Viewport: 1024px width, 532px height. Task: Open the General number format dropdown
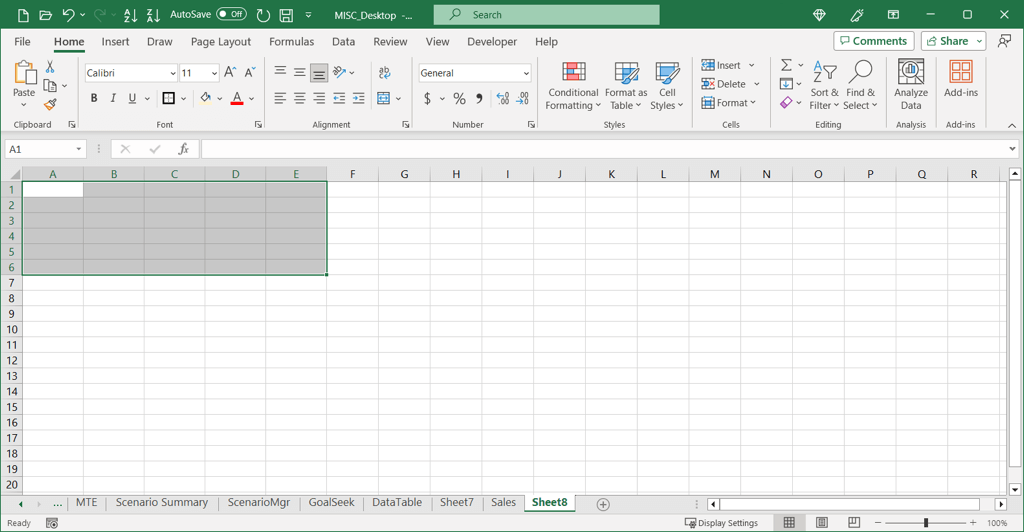point(526,73)
